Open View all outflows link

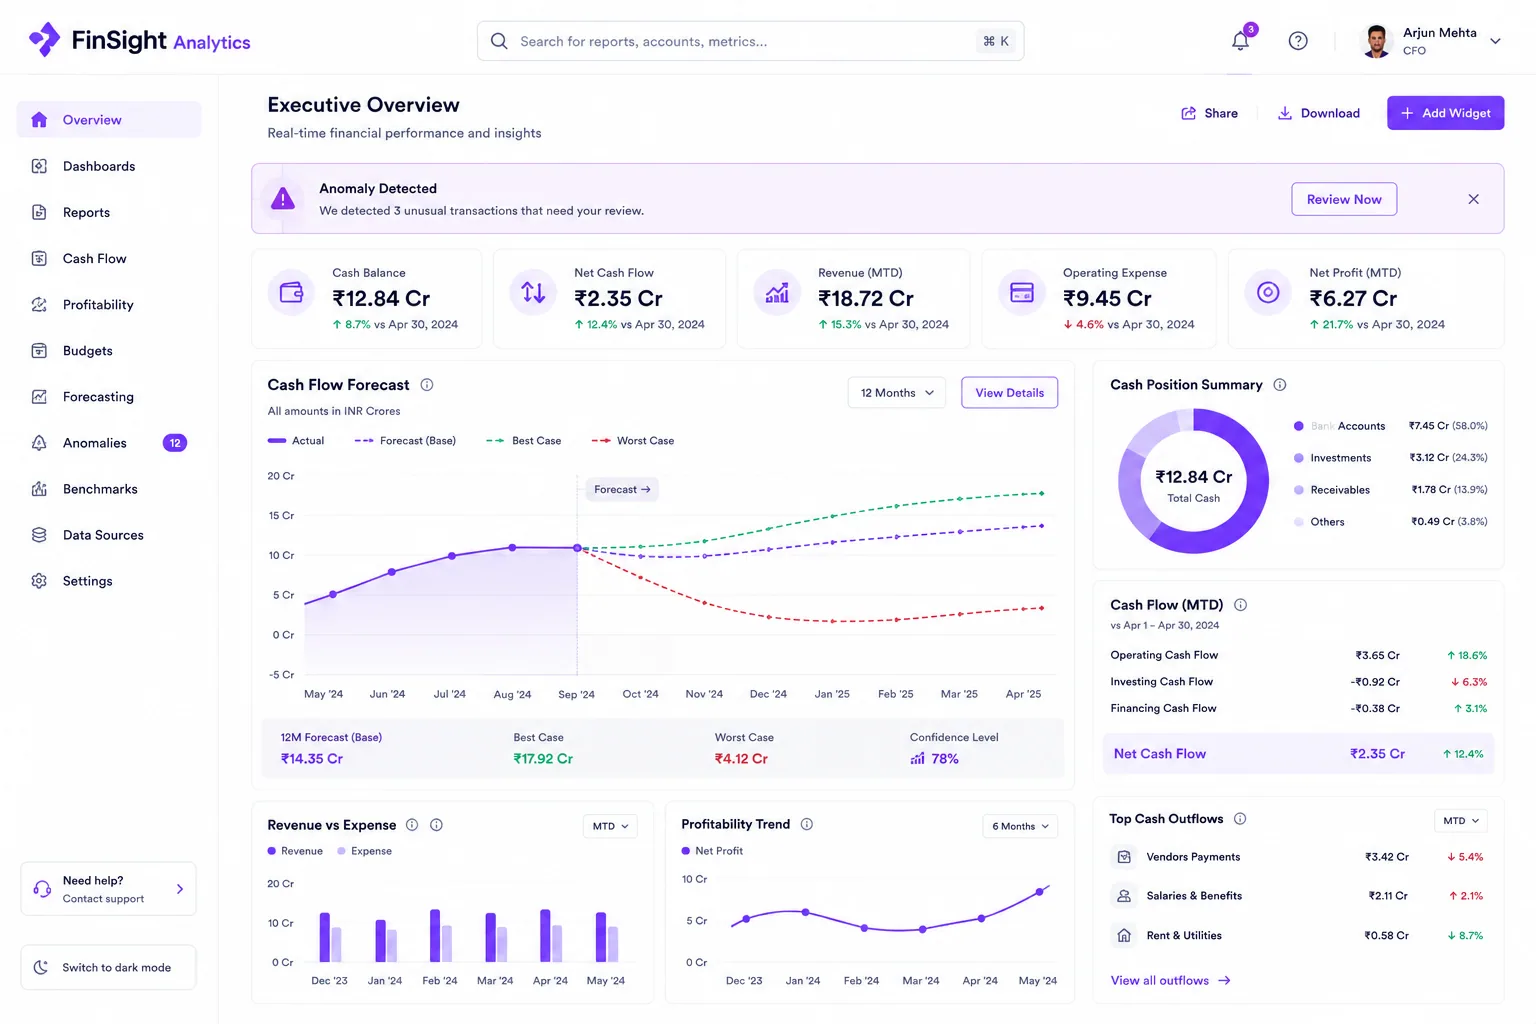[x=1170, y=981]
